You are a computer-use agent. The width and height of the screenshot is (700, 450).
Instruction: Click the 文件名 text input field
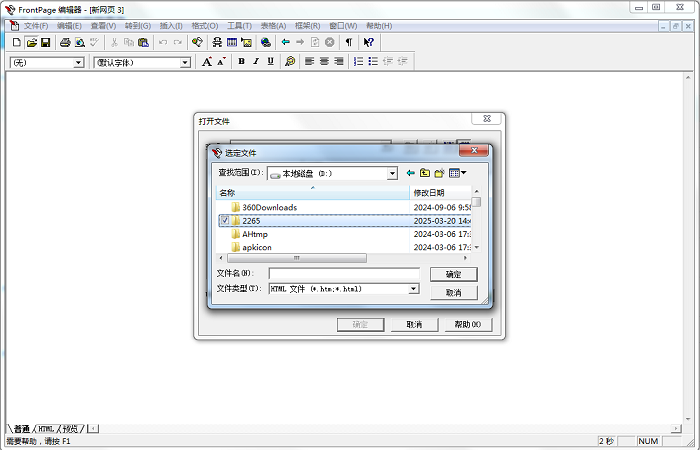(343, 273)
